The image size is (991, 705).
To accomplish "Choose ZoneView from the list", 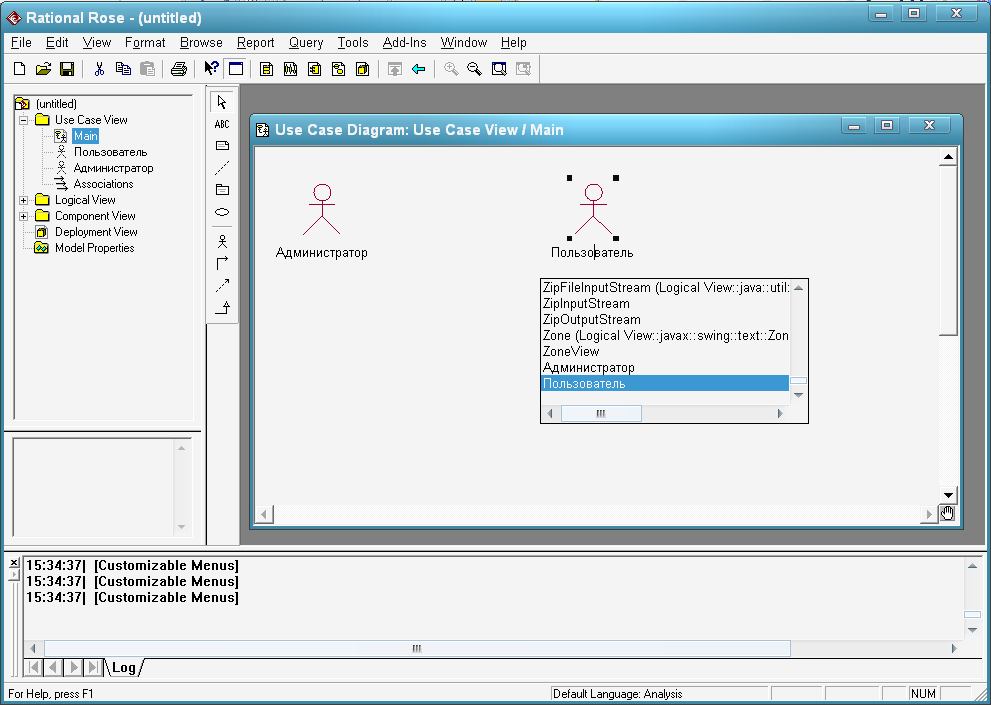I will point(665,352).
